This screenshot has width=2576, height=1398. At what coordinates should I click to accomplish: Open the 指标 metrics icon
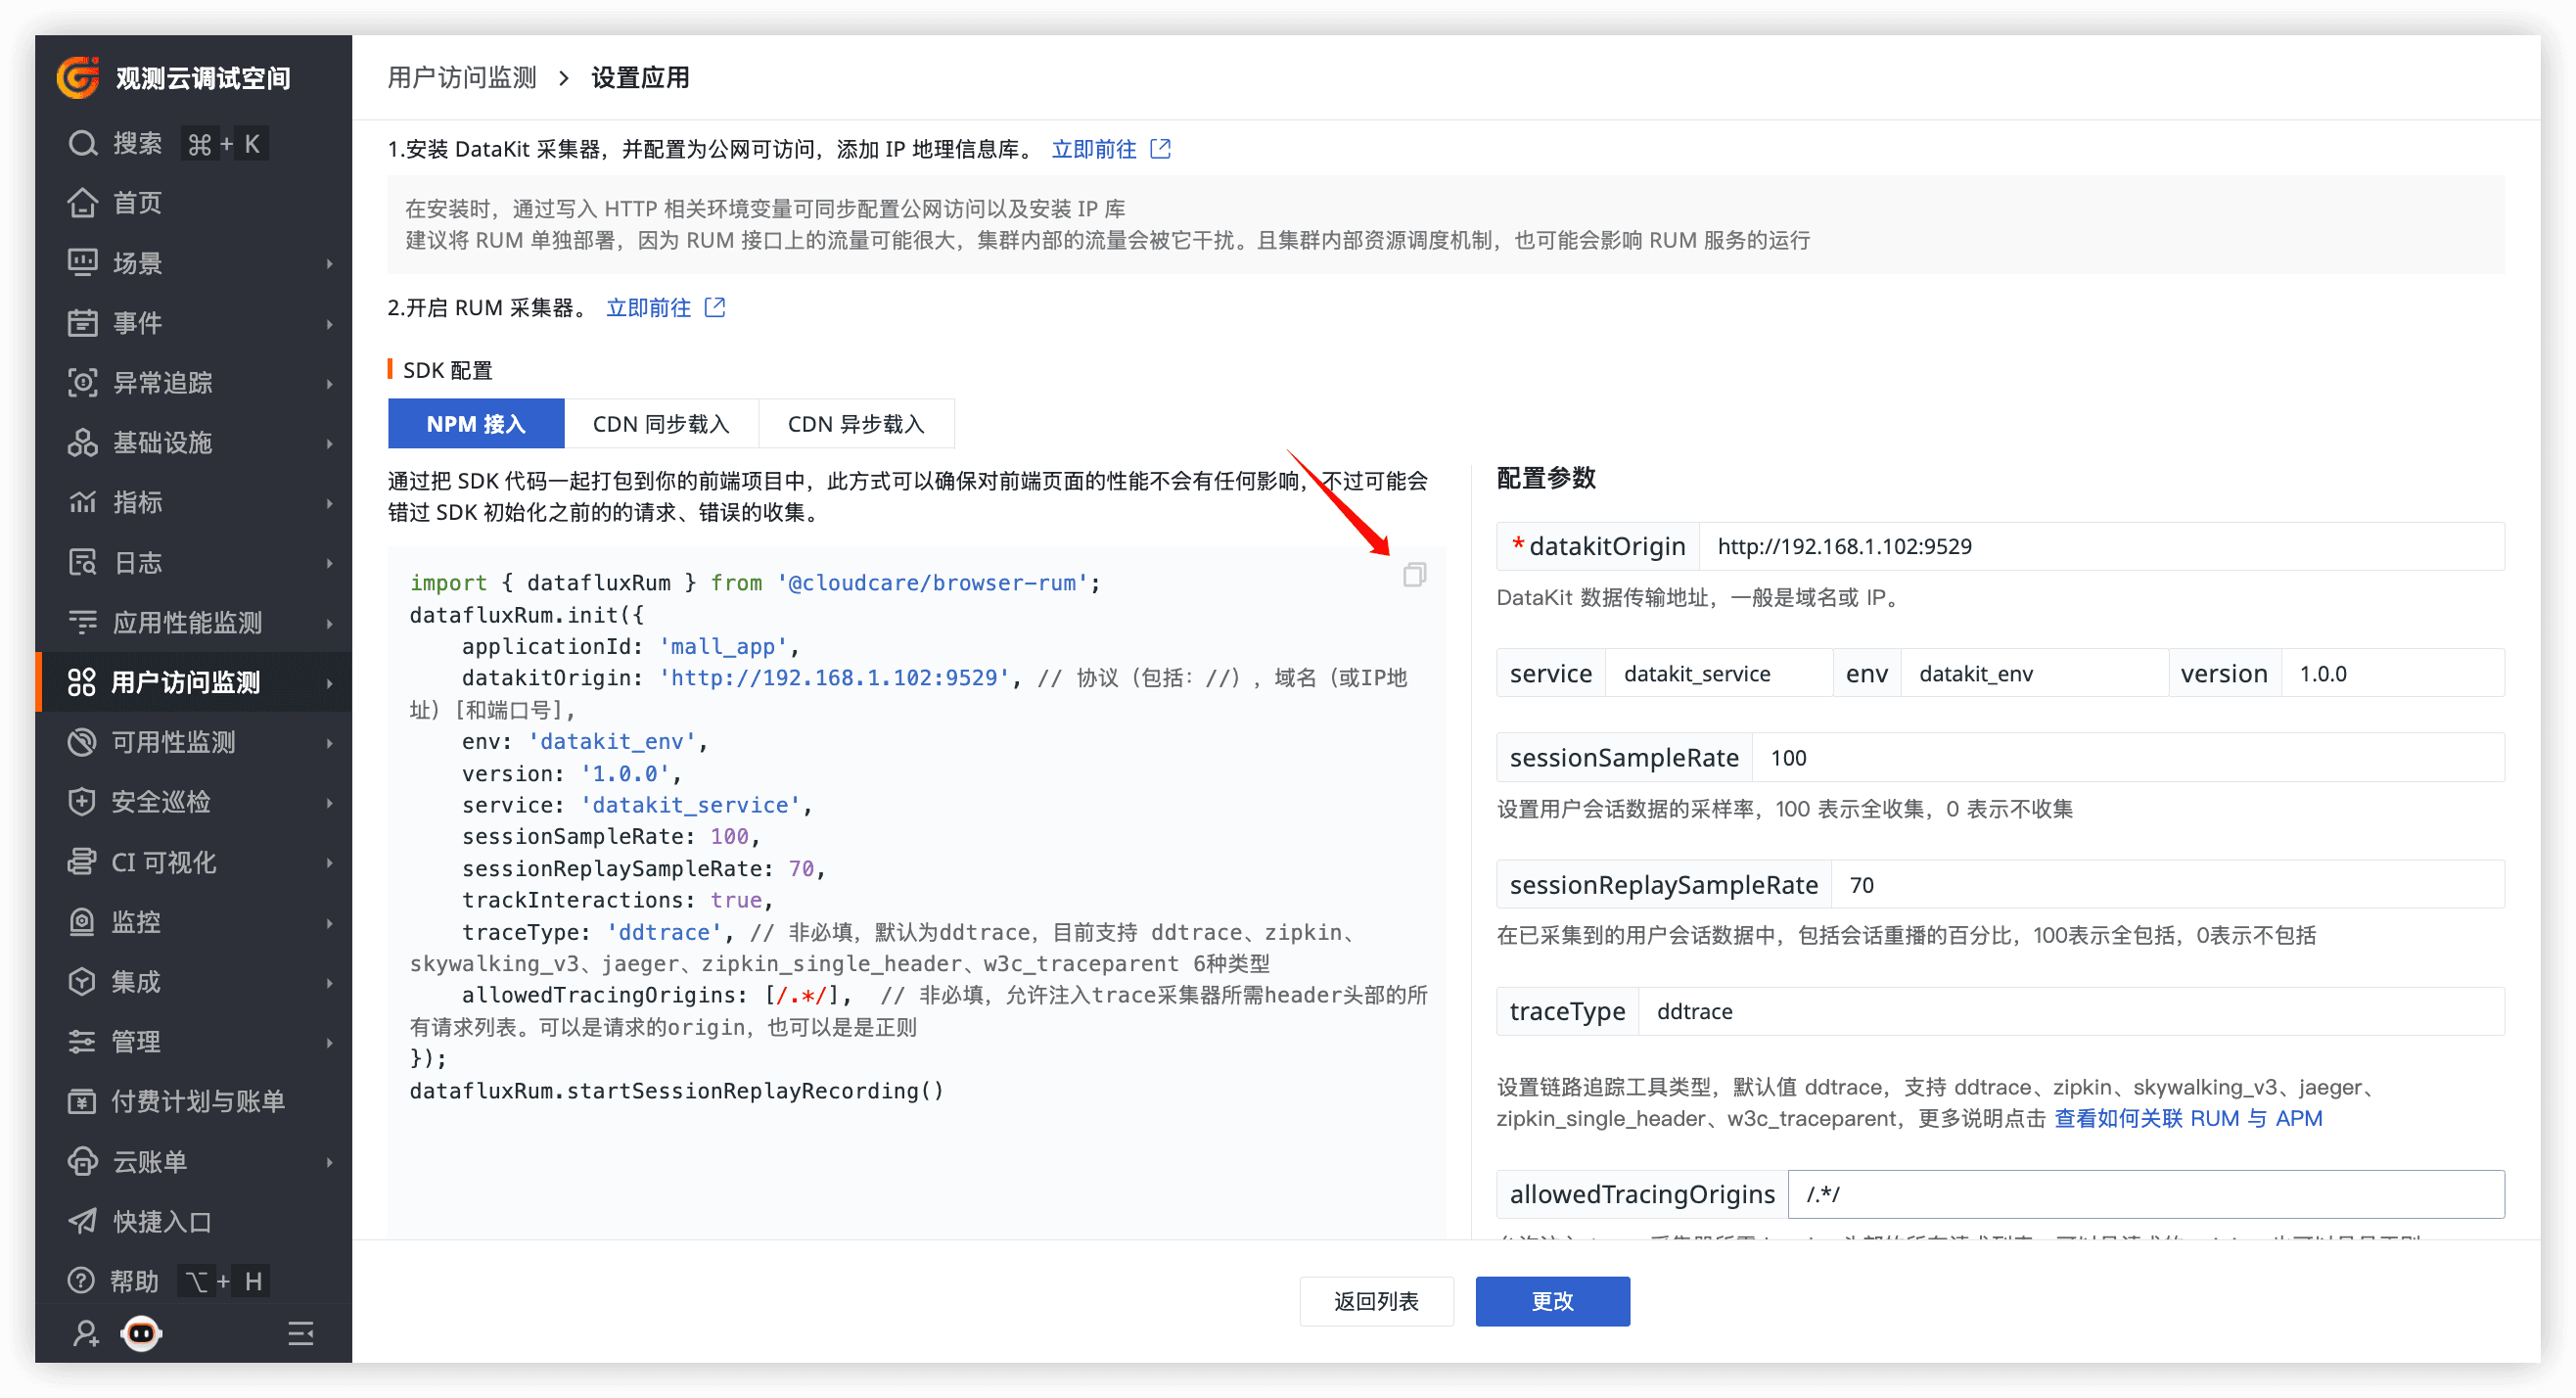point(84,502)
